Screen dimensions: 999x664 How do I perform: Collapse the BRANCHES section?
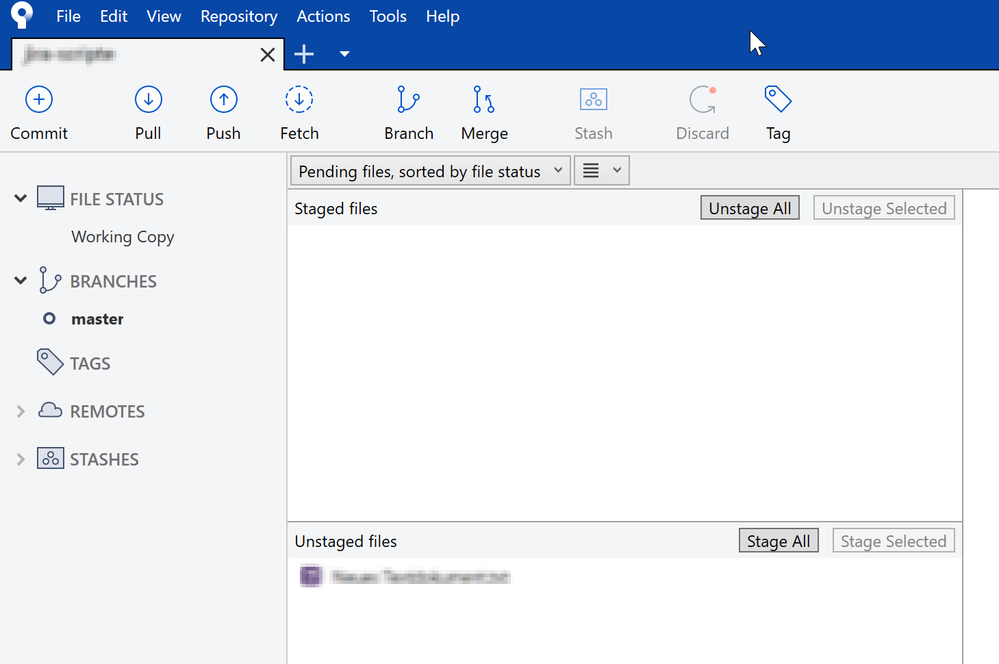click(20, 281)
